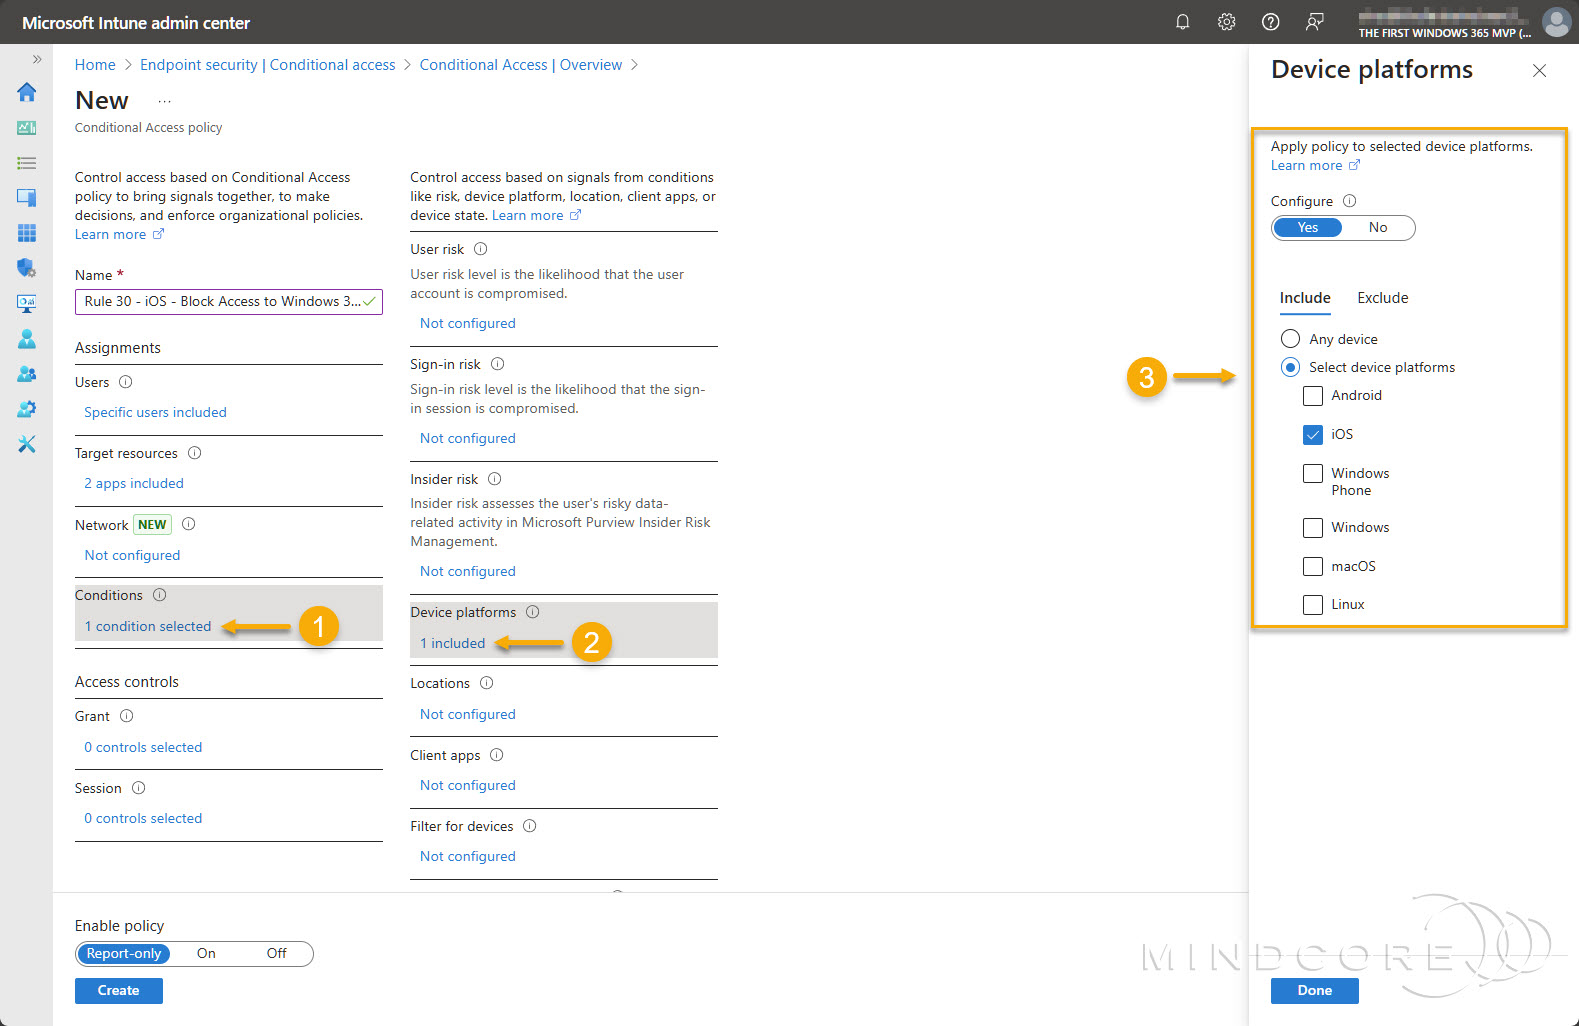The image size is (1579, 1026).
Task: Click the Filter for devices info icon
Action: 529,826
